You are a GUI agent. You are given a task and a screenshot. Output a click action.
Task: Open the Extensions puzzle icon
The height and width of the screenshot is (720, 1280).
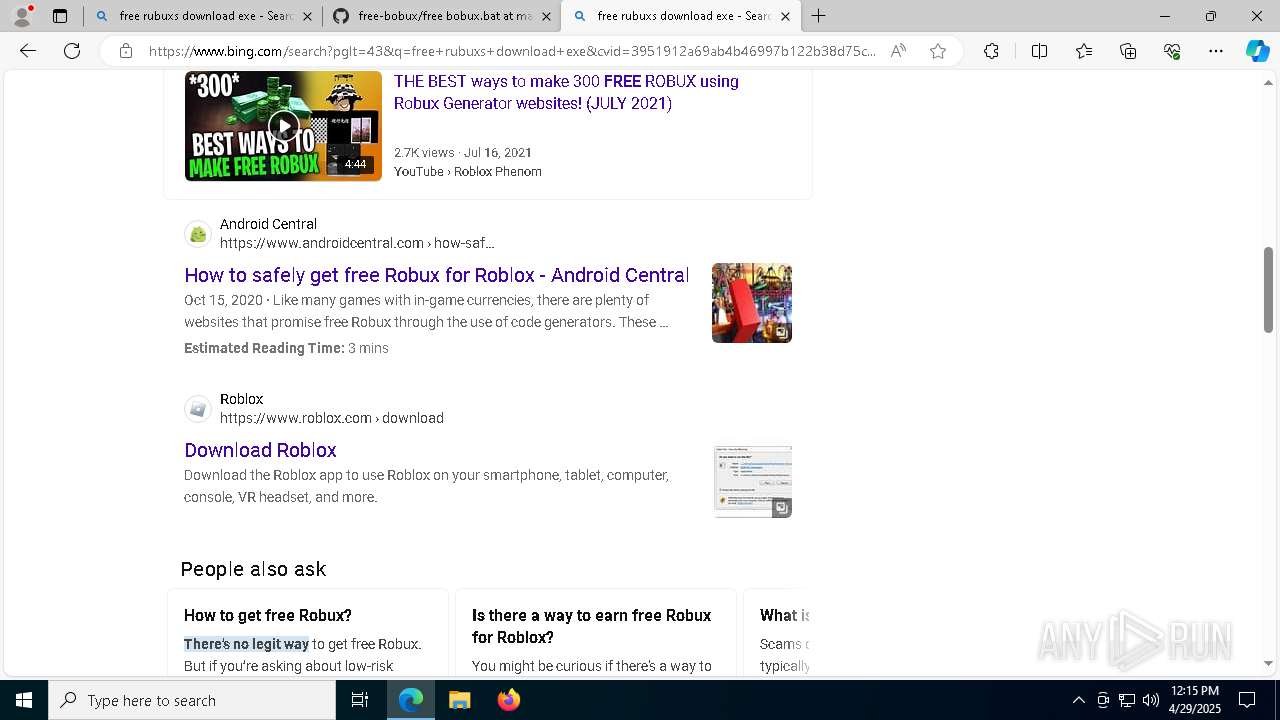(991, 51)
